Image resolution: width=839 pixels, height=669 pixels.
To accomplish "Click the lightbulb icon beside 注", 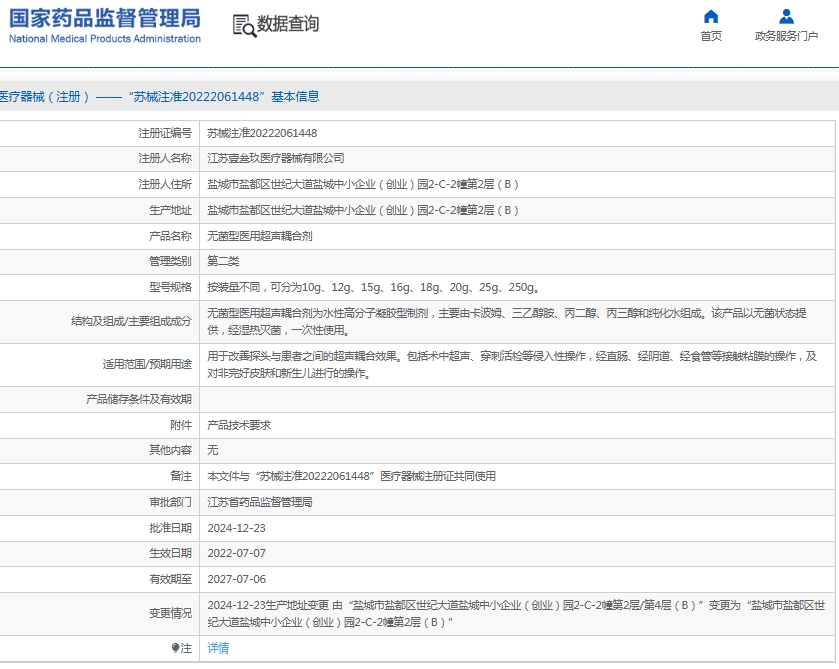I will tap(175, 648).
